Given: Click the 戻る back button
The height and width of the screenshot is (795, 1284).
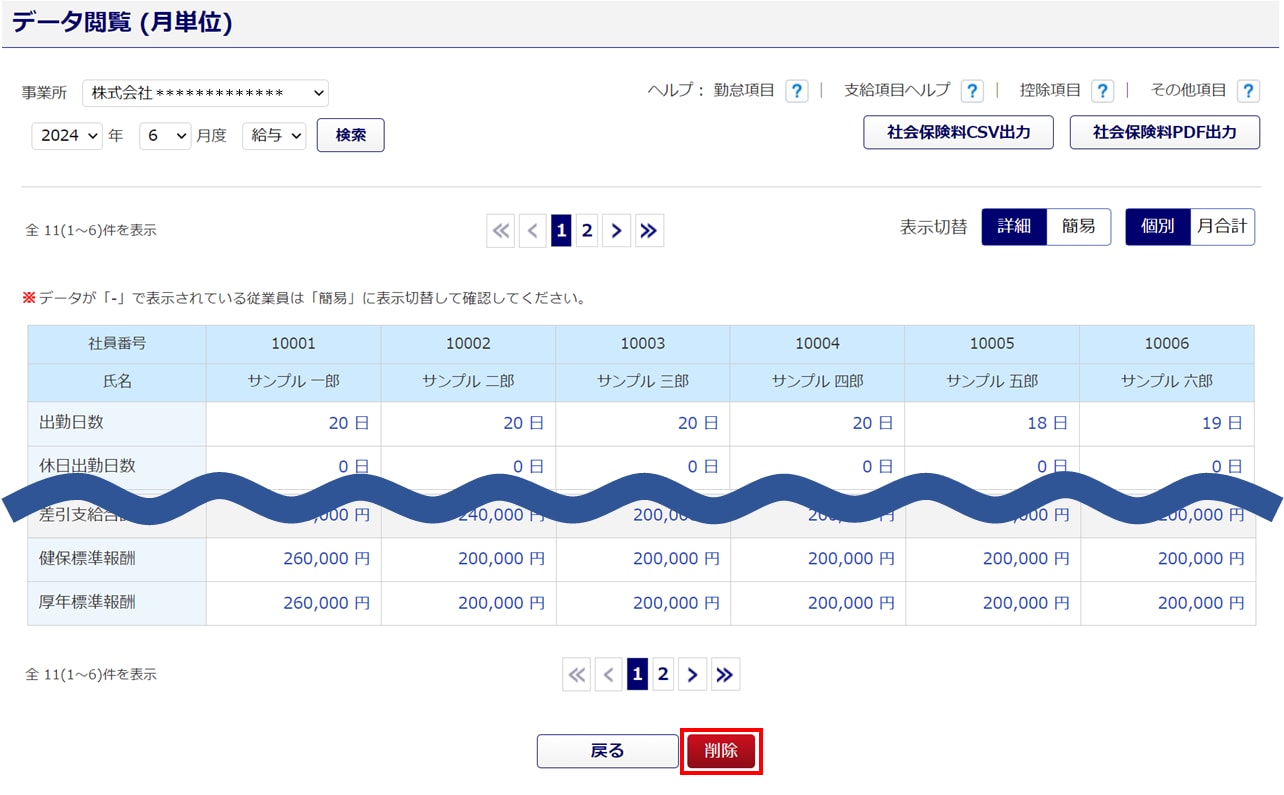Looking at the screenshot, I should (x=607, y=751).
